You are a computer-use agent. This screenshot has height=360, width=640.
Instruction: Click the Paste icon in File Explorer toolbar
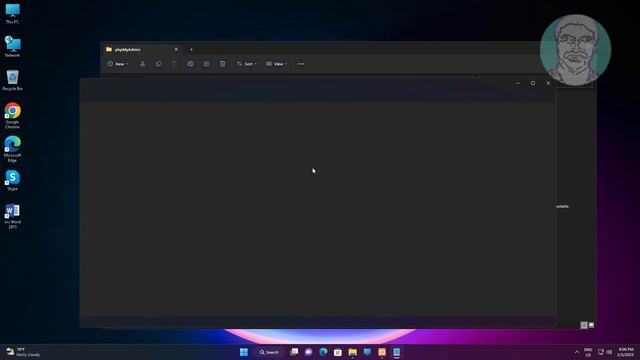point(174,64)
